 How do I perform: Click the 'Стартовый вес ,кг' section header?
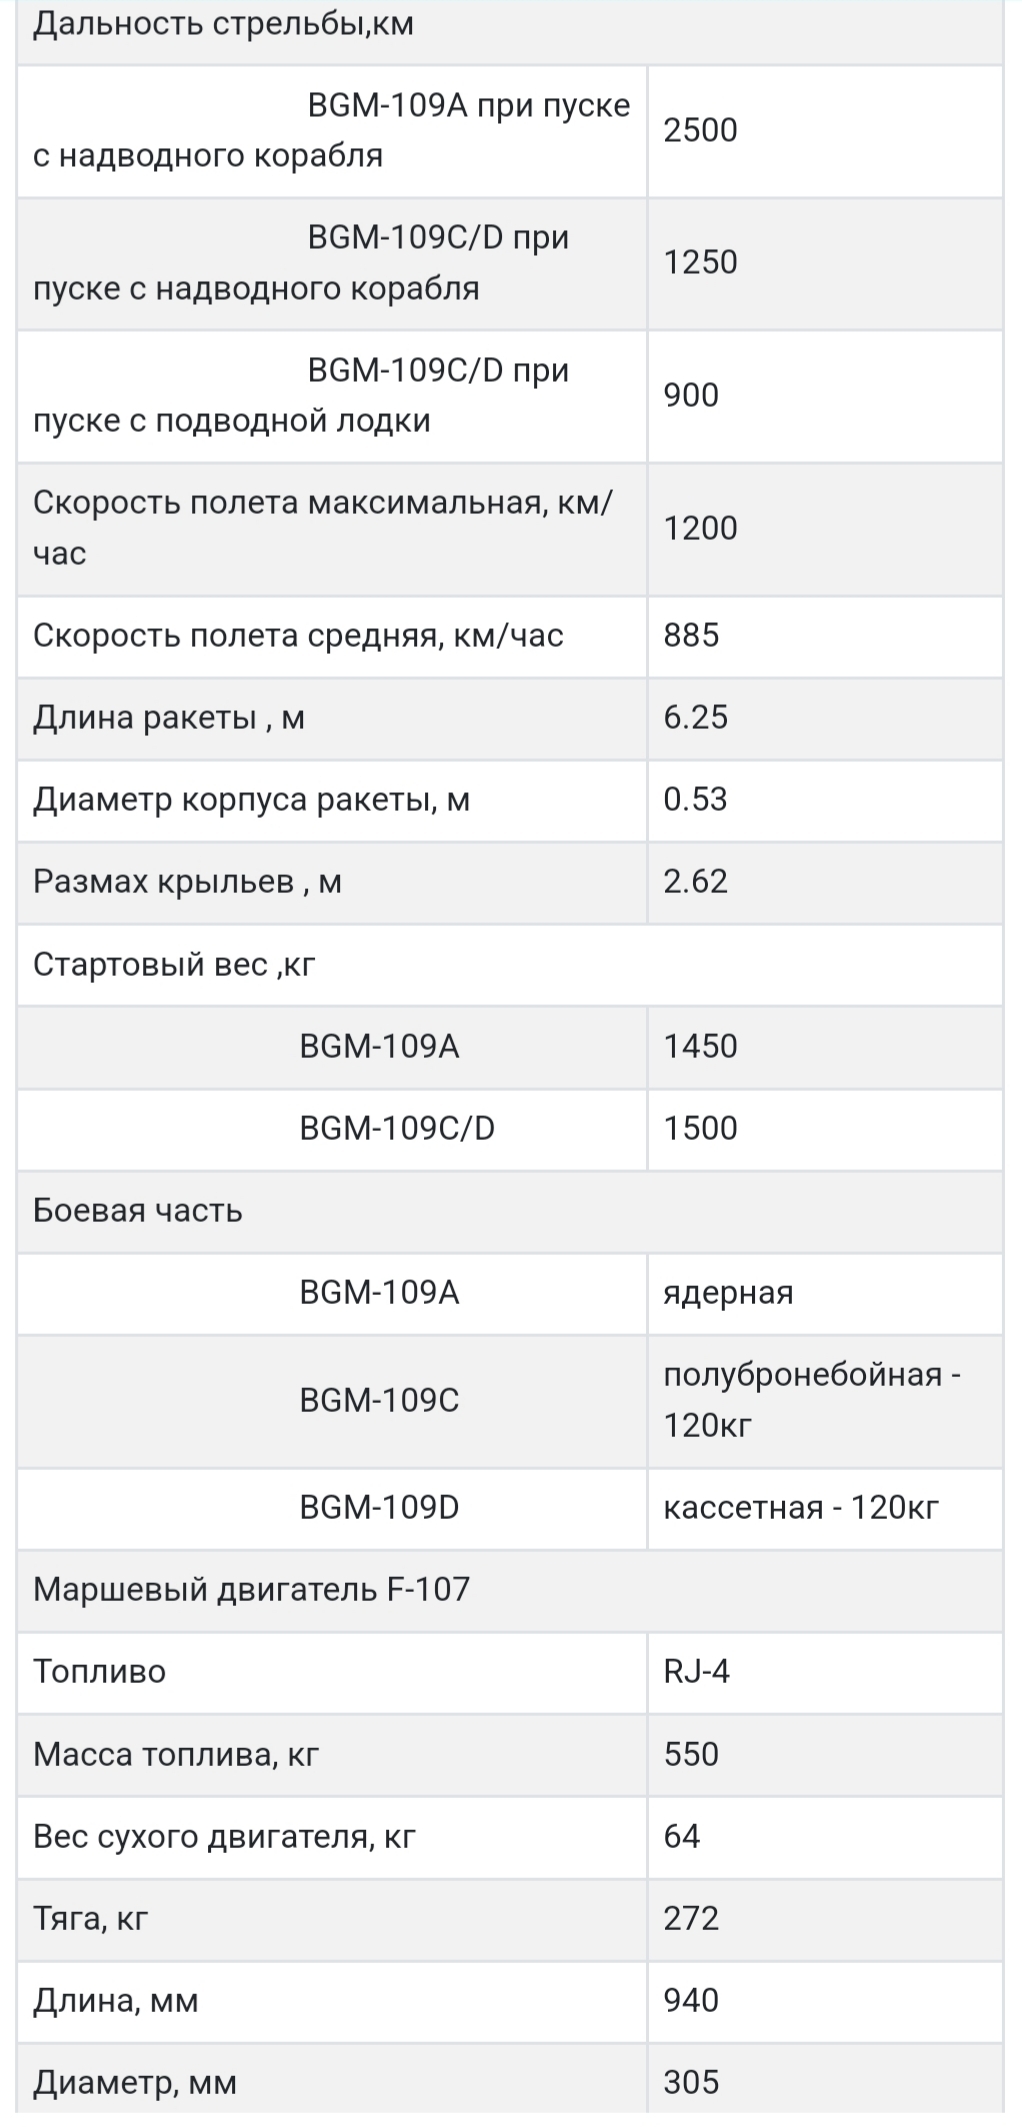pyautogui.click(x=174, y=964)
